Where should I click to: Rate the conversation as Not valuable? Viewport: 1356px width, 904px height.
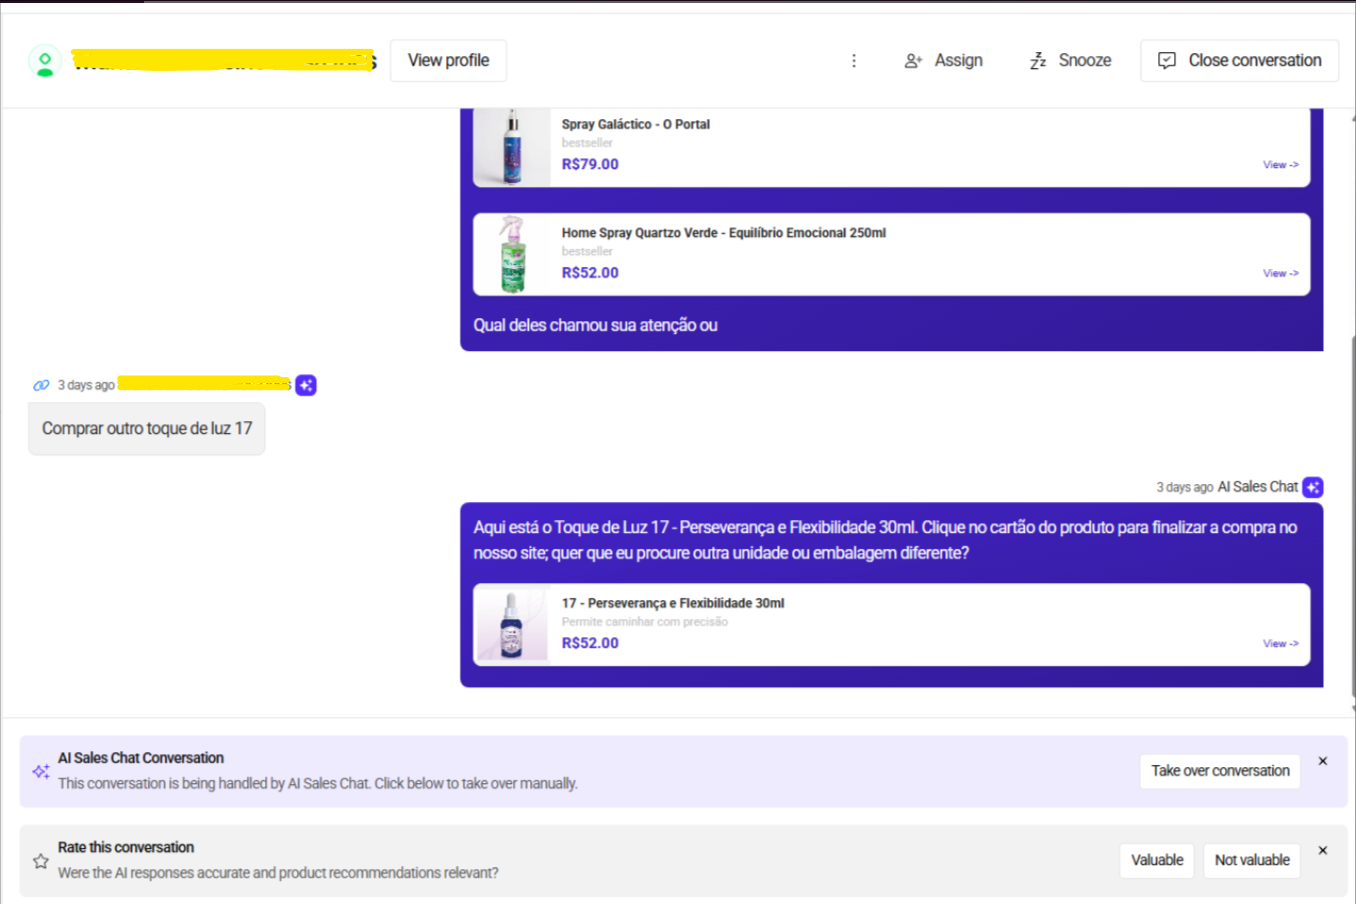pos(1251,860)
